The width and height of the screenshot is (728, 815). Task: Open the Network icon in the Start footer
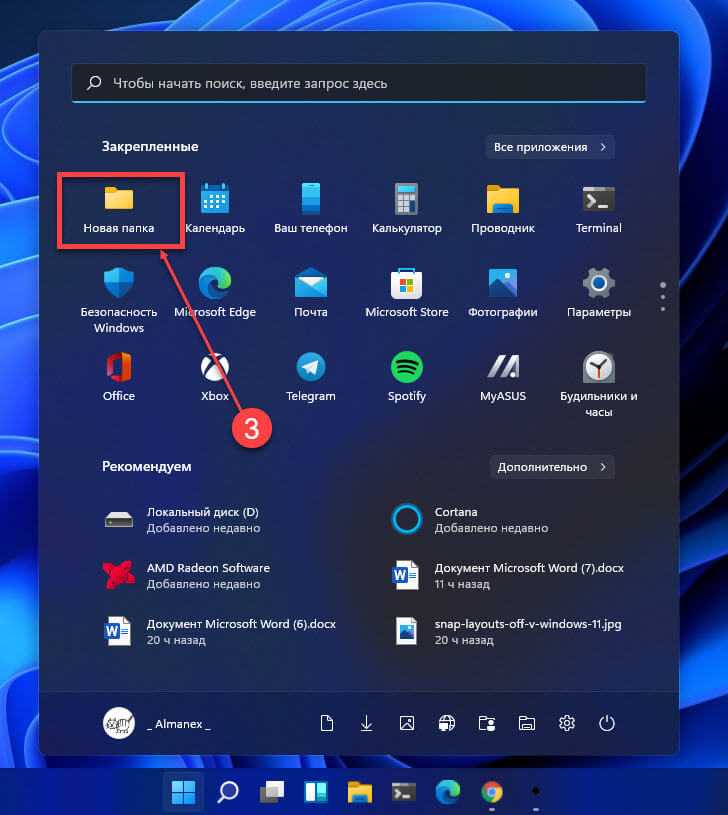coord(446,723)
